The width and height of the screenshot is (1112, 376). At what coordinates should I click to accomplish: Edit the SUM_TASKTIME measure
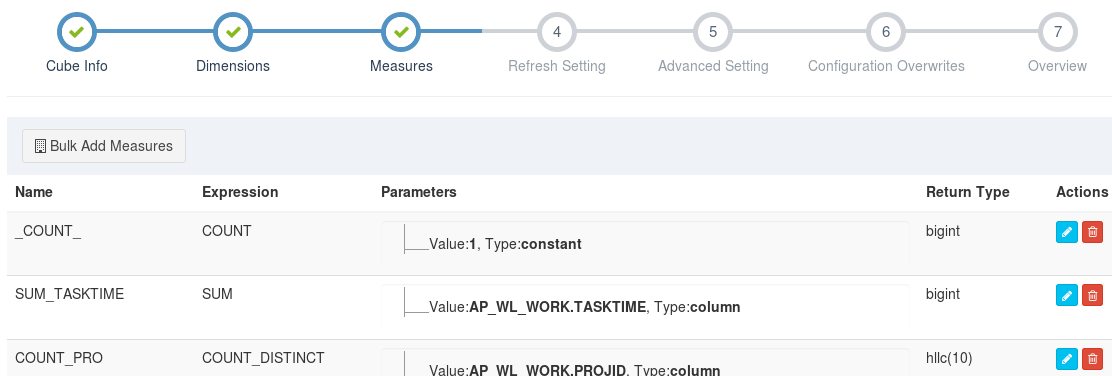[1067, 295]
